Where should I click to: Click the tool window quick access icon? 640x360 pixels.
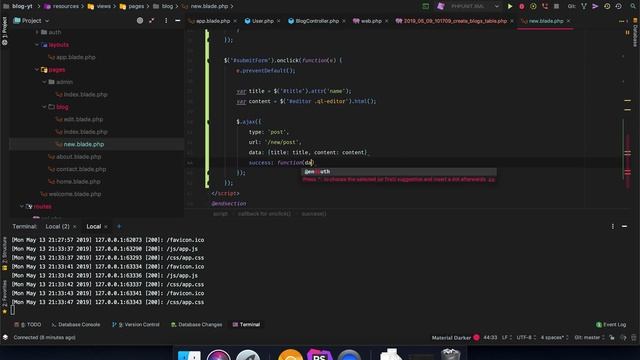point(5,338)
